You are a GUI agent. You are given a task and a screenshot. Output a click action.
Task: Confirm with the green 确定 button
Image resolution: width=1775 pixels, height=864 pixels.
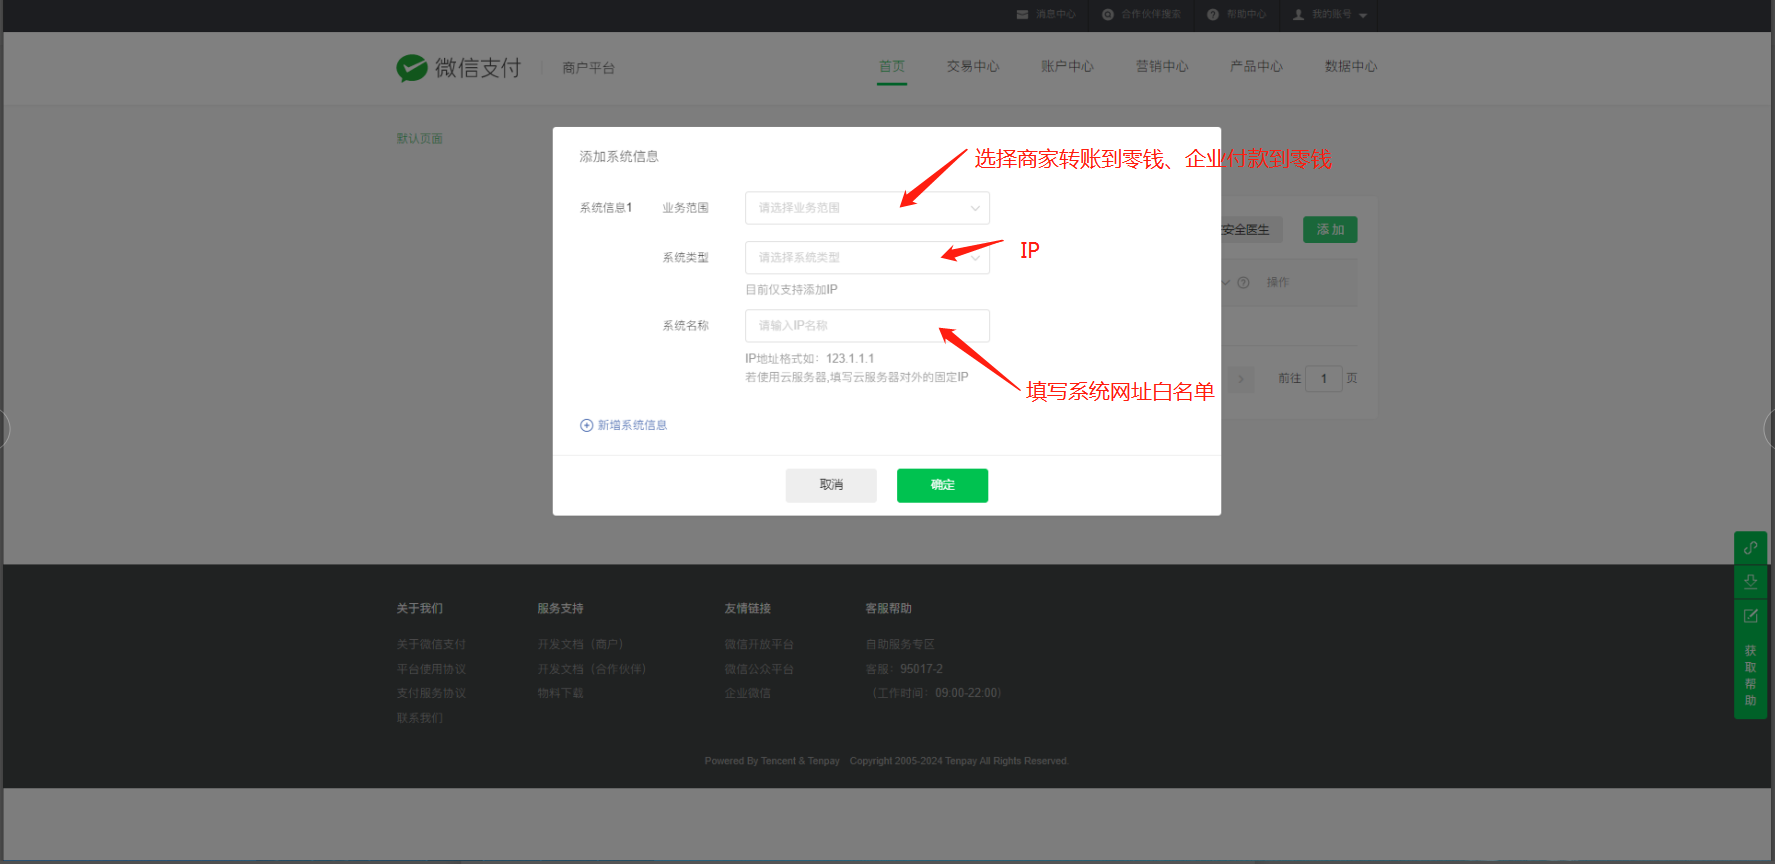tap(942, 485)
